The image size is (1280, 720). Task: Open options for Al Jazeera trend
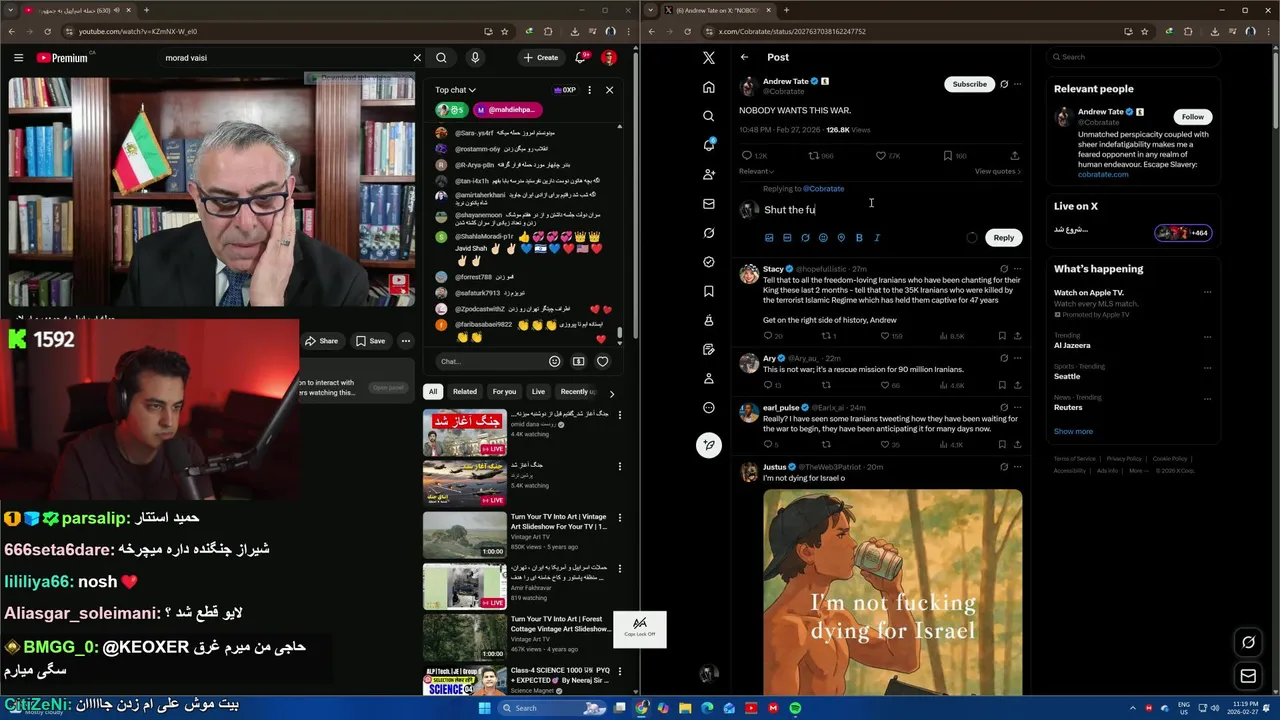pyautogui.click(x=1207, y=336)
